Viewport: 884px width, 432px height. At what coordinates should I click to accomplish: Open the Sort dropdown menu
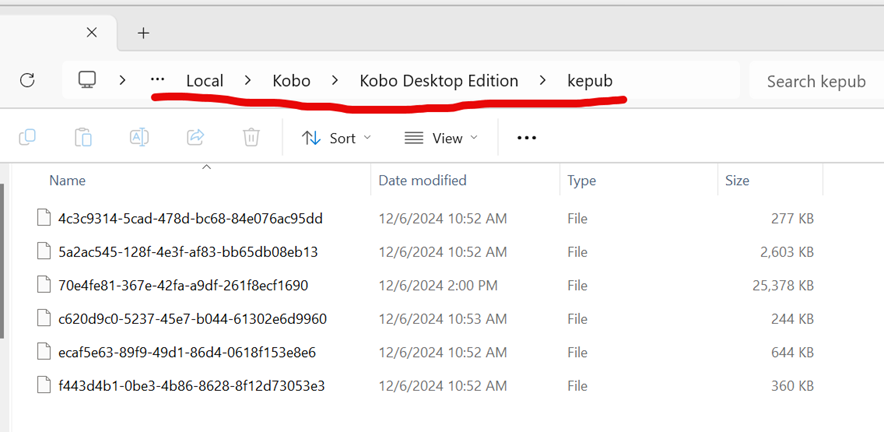(336, 138)
